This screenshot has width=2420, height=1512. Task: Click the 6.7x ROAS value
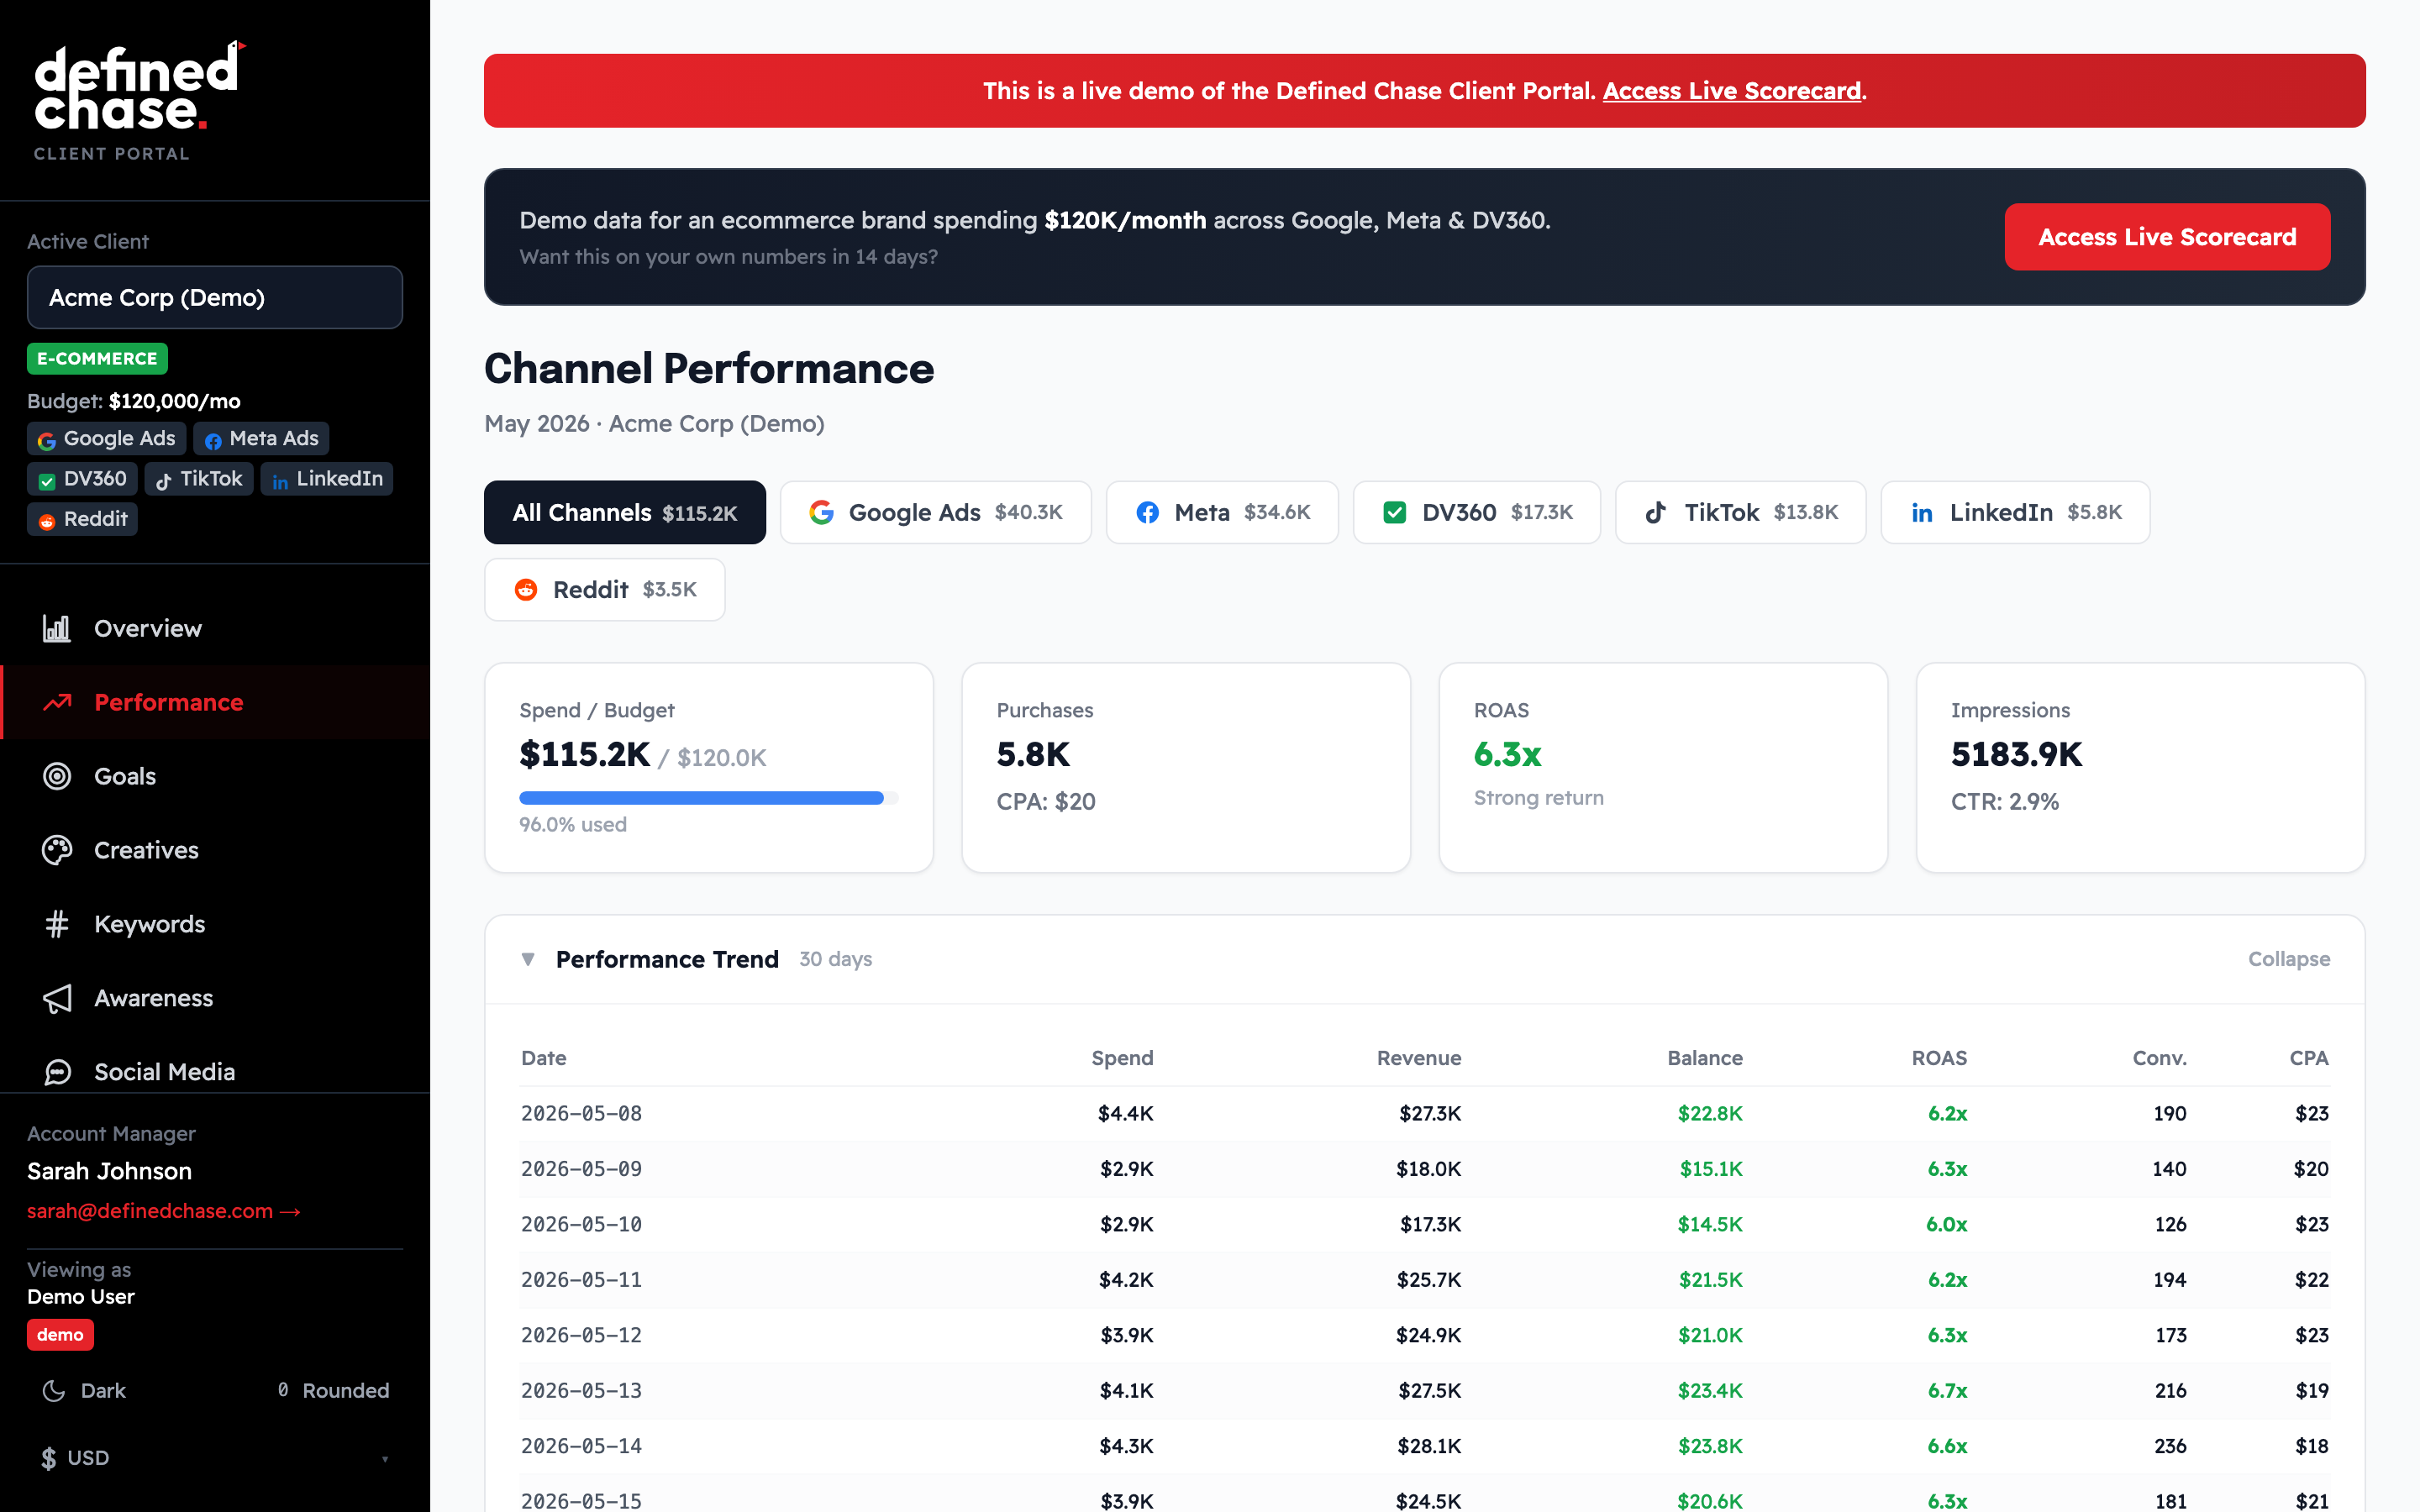coord(1947,1390)
